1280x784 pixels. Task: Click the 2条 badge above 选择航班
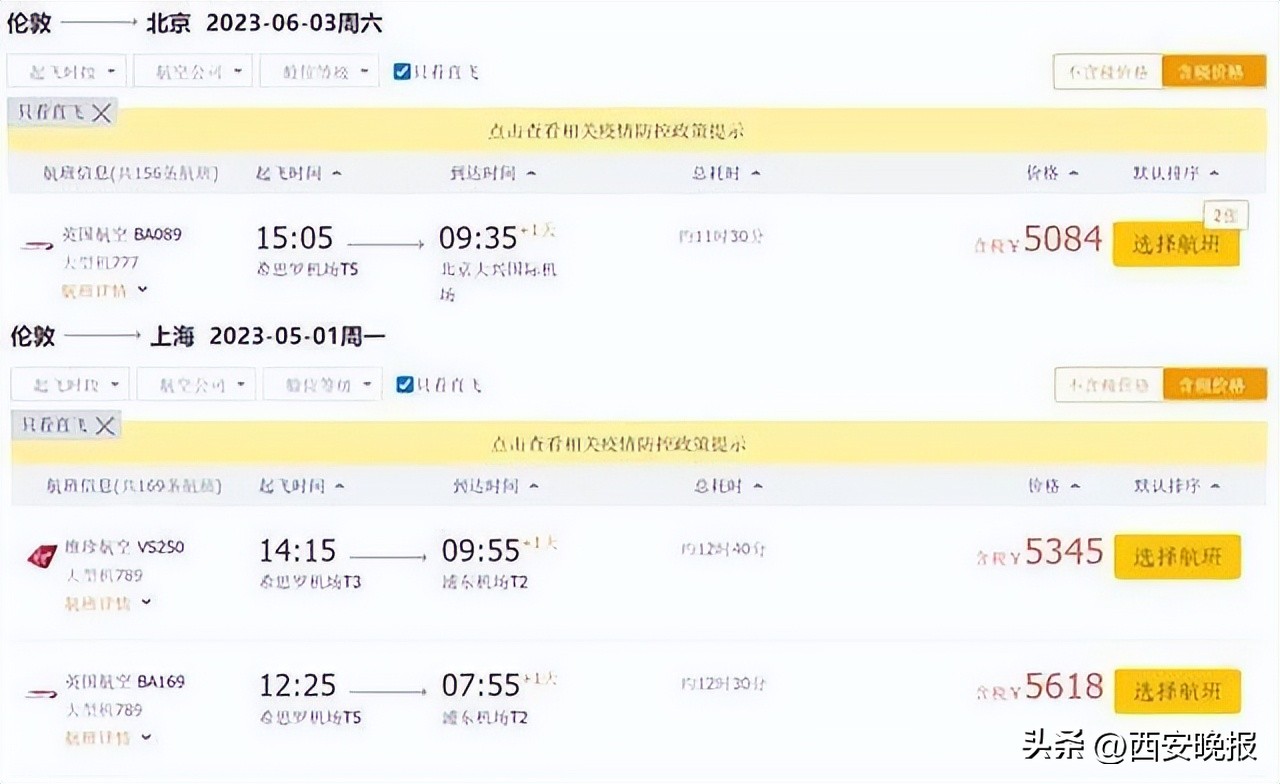[x=1225, y=214]
